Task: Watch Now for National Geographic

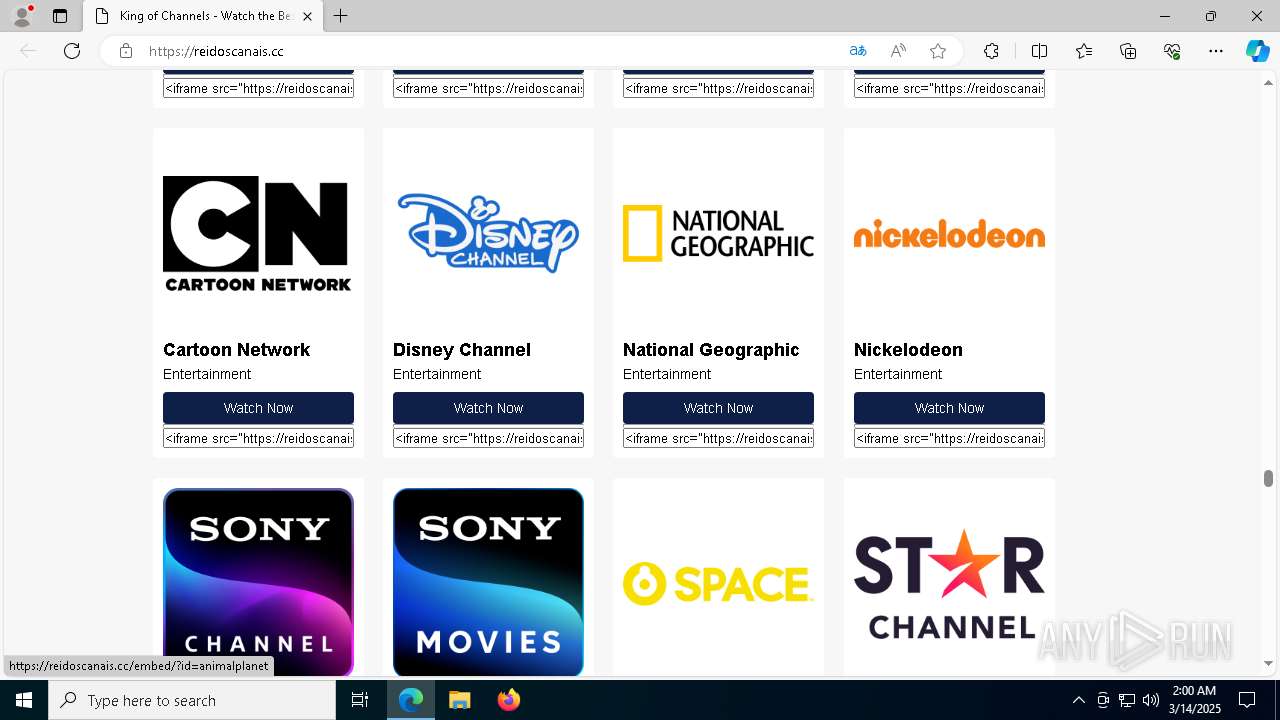Action: point(718,408)
